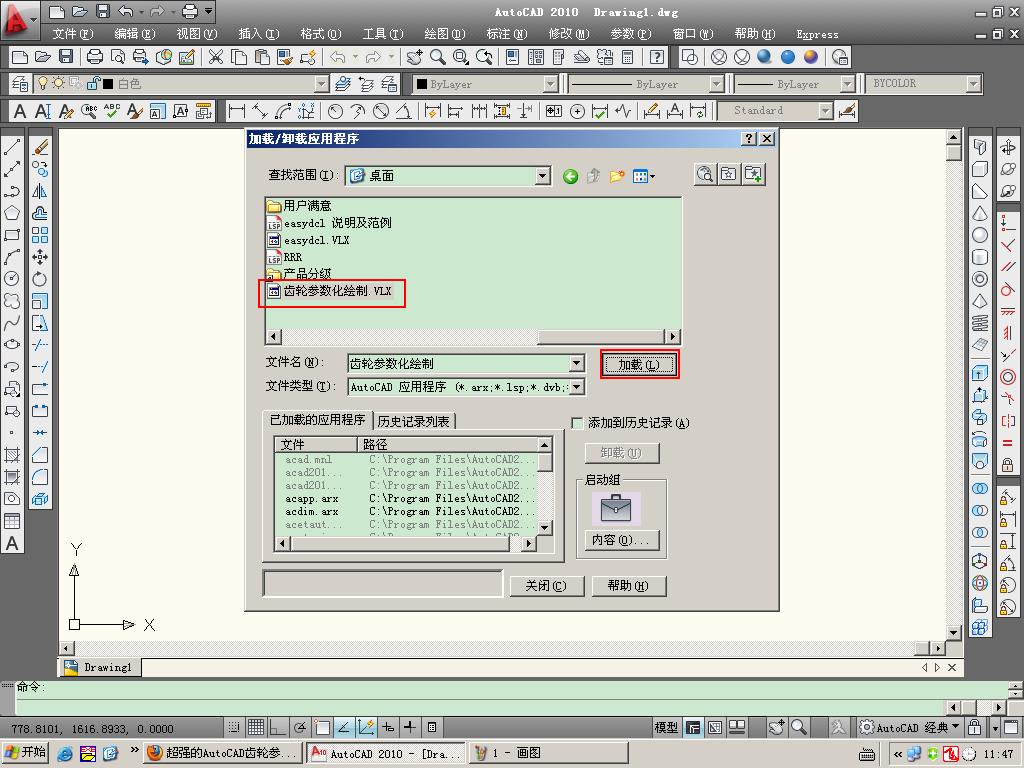This screenshot has height=768, width=1024.
Task: Toggle Lineweight display in status bar
Action: (410, 727)
